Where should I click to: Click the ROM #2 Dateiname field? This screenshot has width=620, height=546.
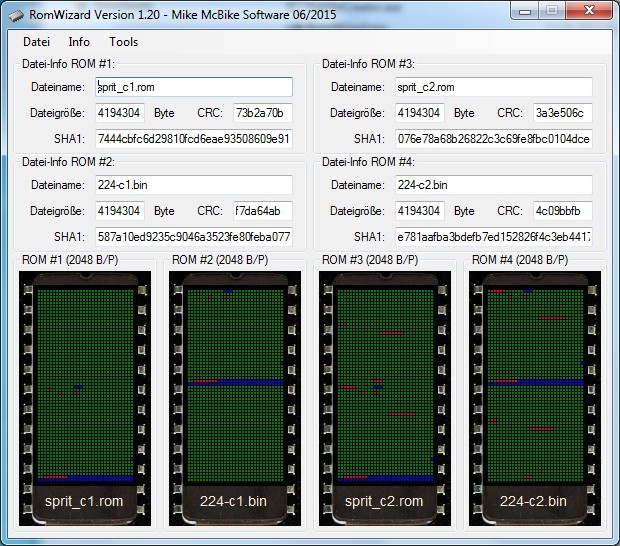pyautogui.click(x=194, y=185)
